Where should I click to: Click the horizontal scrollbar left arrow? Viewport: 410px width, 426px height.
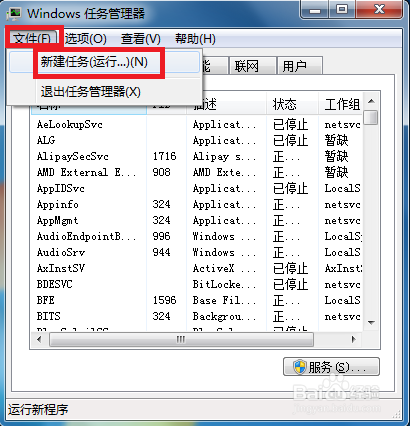39,340
